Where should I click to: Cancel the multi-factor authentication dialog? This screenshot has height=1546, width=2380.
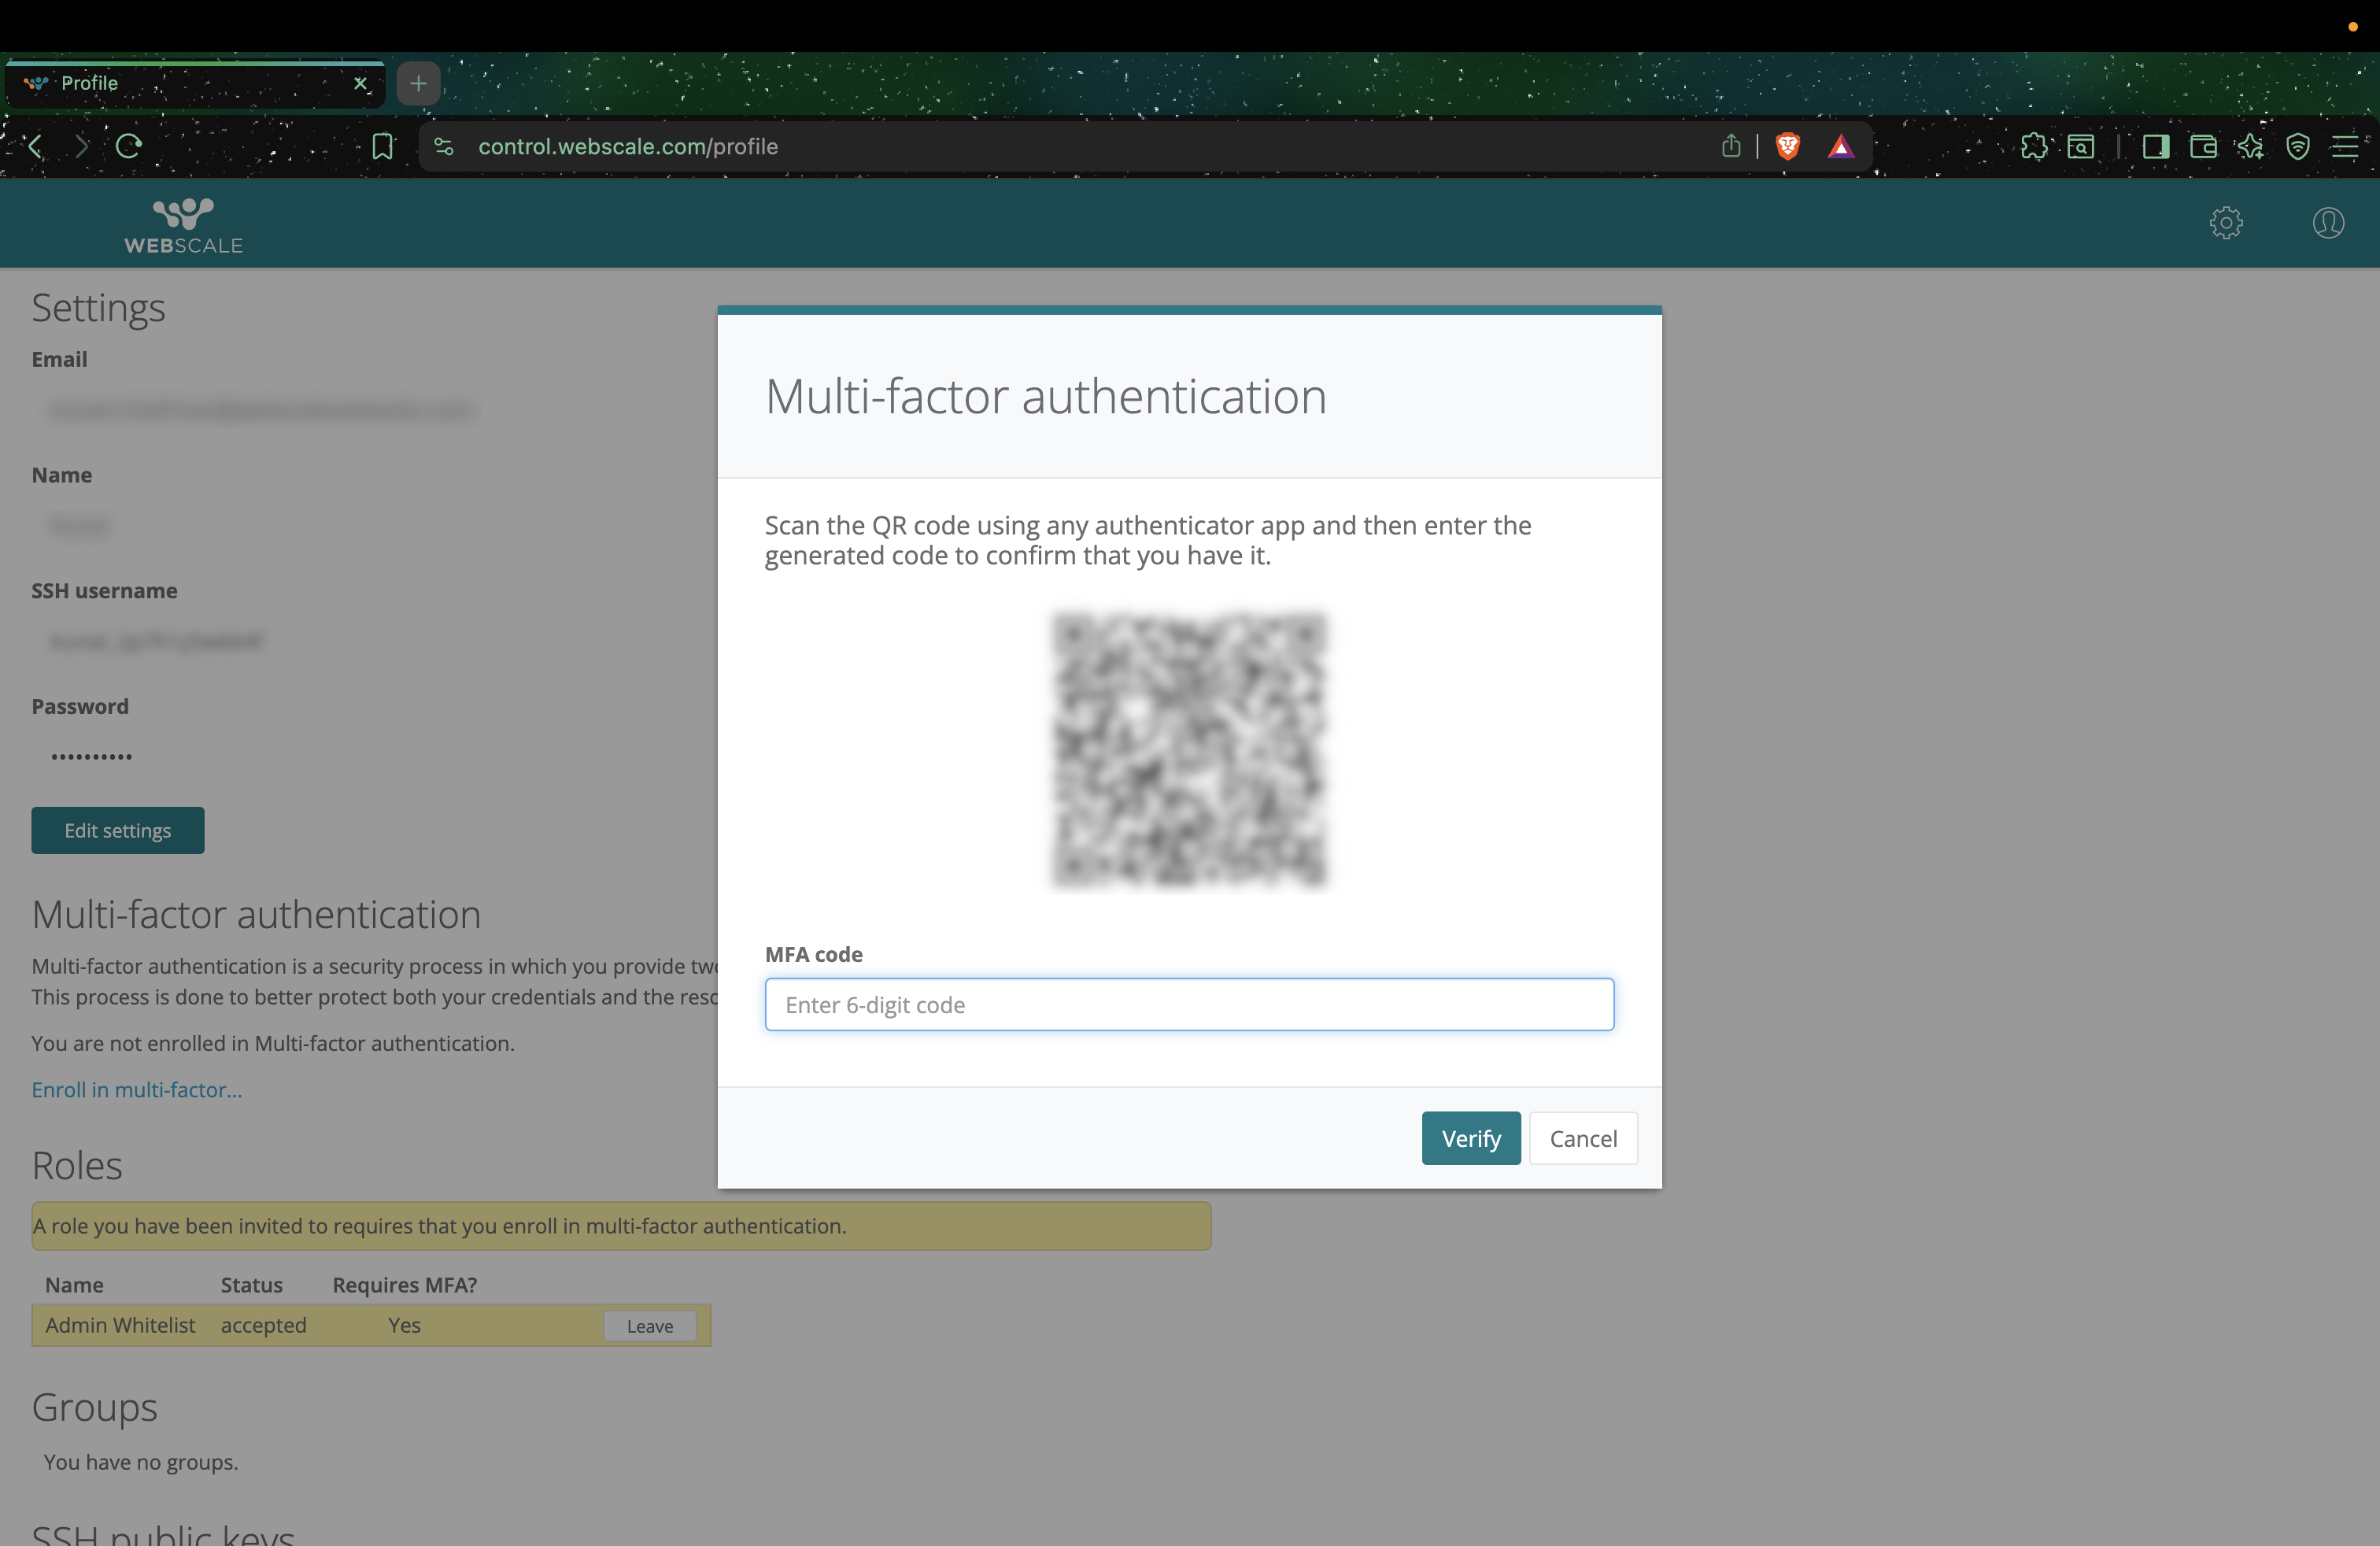coord(1583,1138)
